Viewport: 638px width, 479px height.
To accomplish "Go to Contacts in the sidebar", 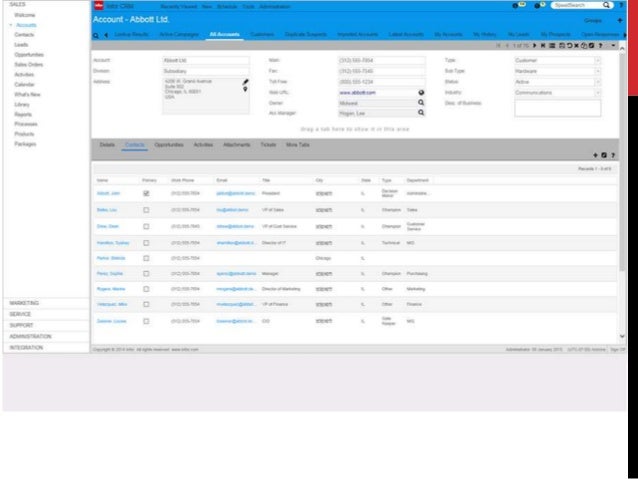I will tap(24, 35).
